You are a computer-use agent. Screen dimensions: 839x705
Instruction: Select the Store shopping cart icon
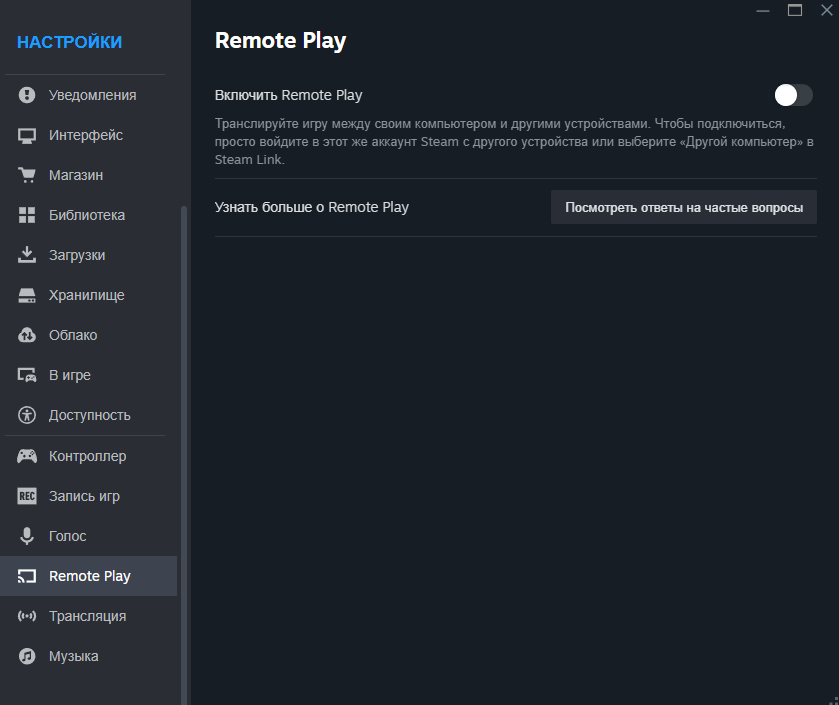(28, 175)
